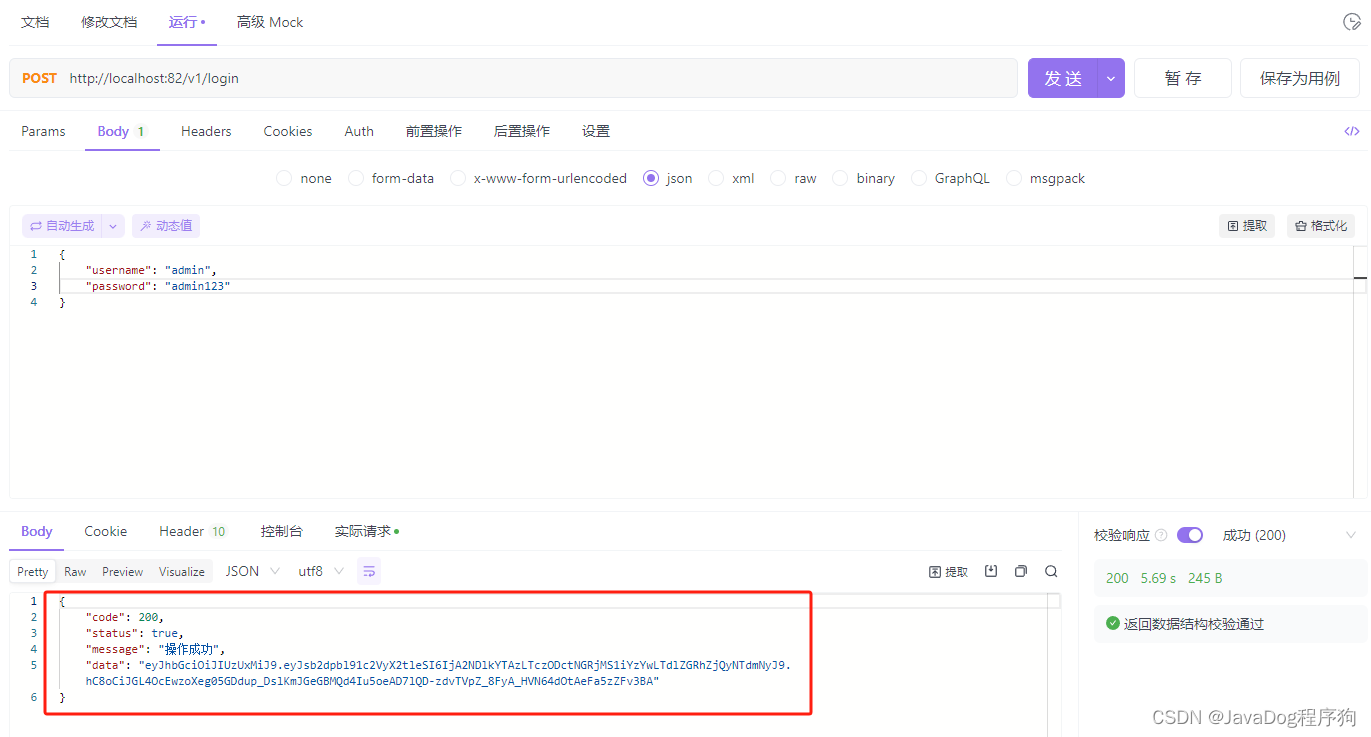Click the top-right clock history icon
Screen dimensions: 1371x737
(1352, 22)
